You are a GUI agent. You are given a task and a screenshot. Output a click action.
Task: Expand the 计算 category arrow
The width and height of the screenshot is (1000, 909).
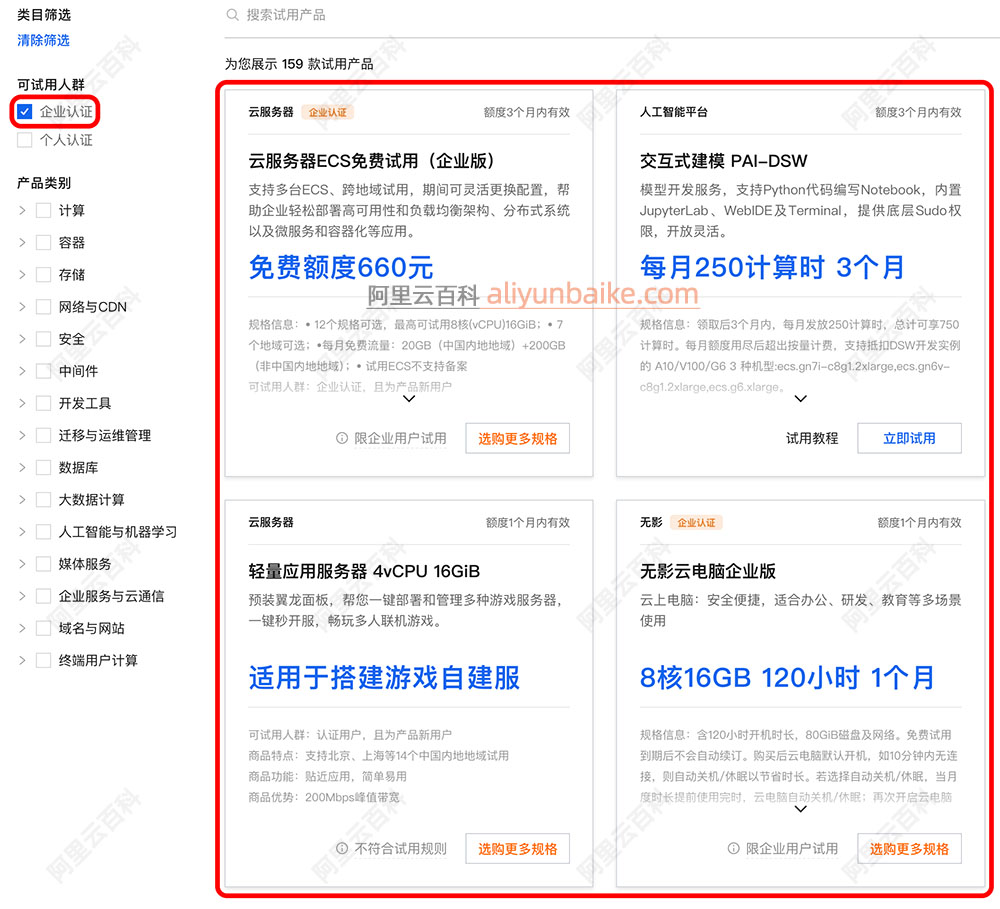click(22, 211)
